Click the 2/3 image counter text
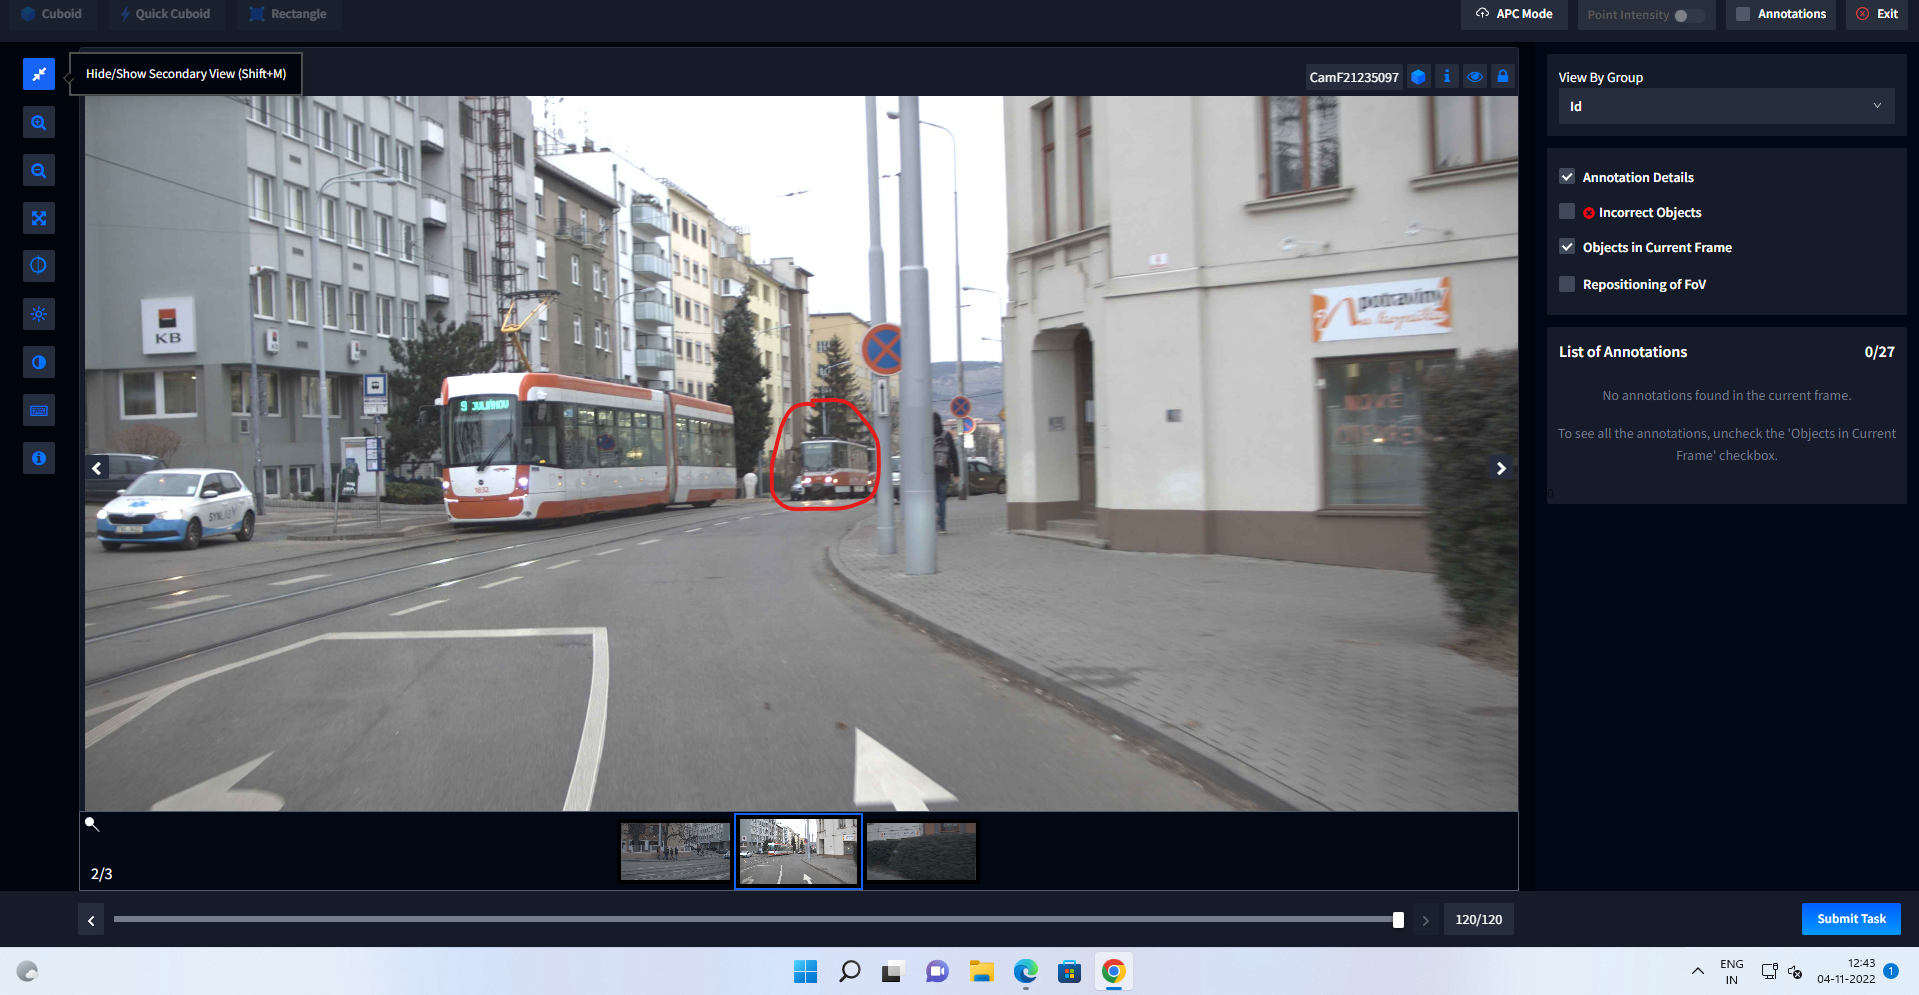This screenshot has width=1919, height=995. pos(102,874)
